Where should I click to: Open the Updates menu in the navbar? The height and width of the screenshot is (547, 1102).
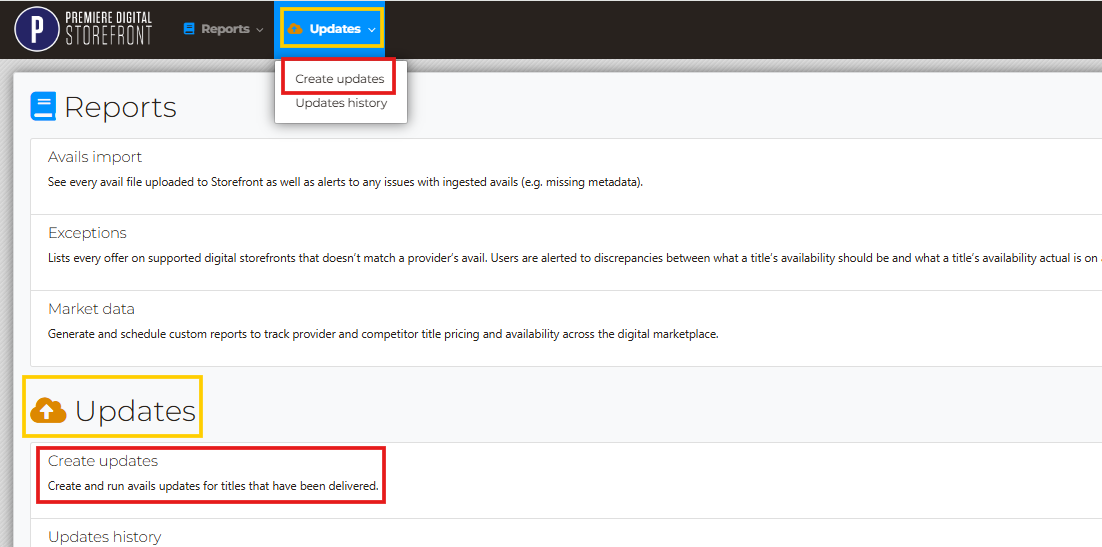(332, 29)
